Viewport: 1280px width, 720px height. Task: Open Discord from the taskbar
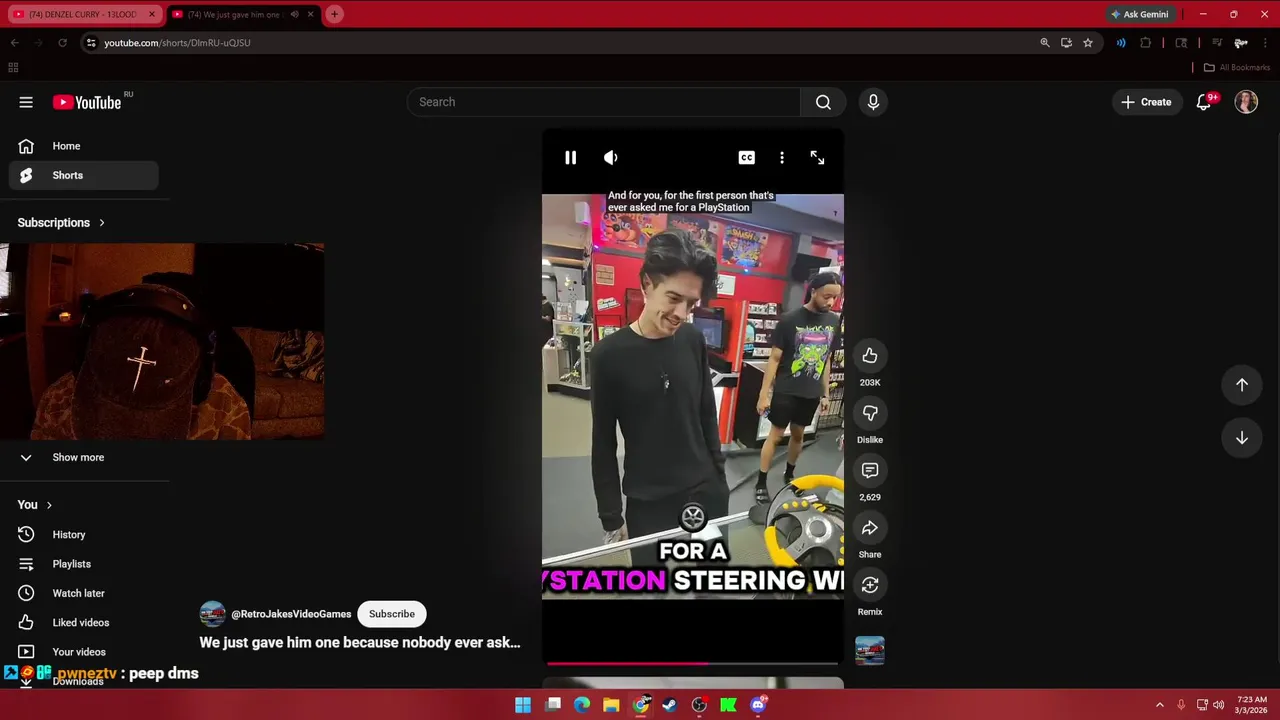tap(758, 705)
